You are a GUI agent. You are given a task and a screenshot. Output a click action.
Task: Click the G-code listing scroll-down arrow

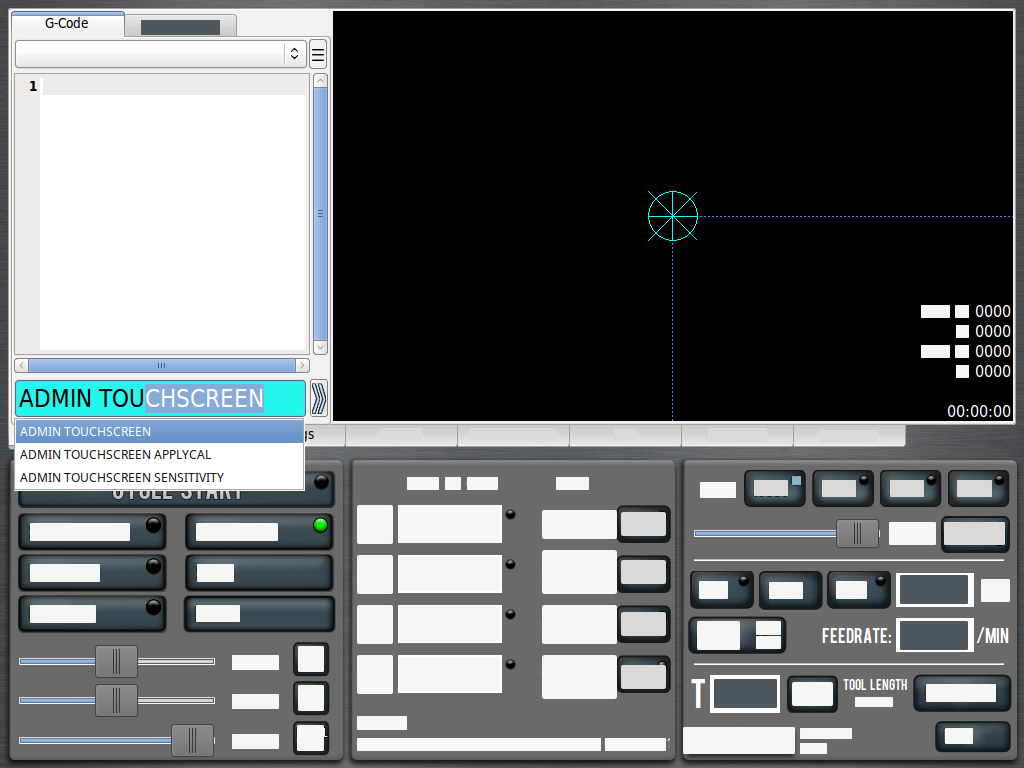point(320,347)
